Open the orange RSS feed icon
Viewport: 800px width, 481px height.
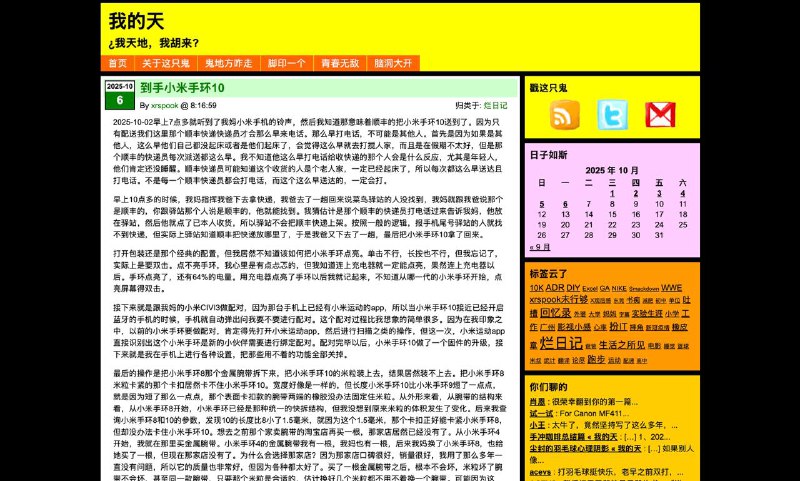[564, 115]
